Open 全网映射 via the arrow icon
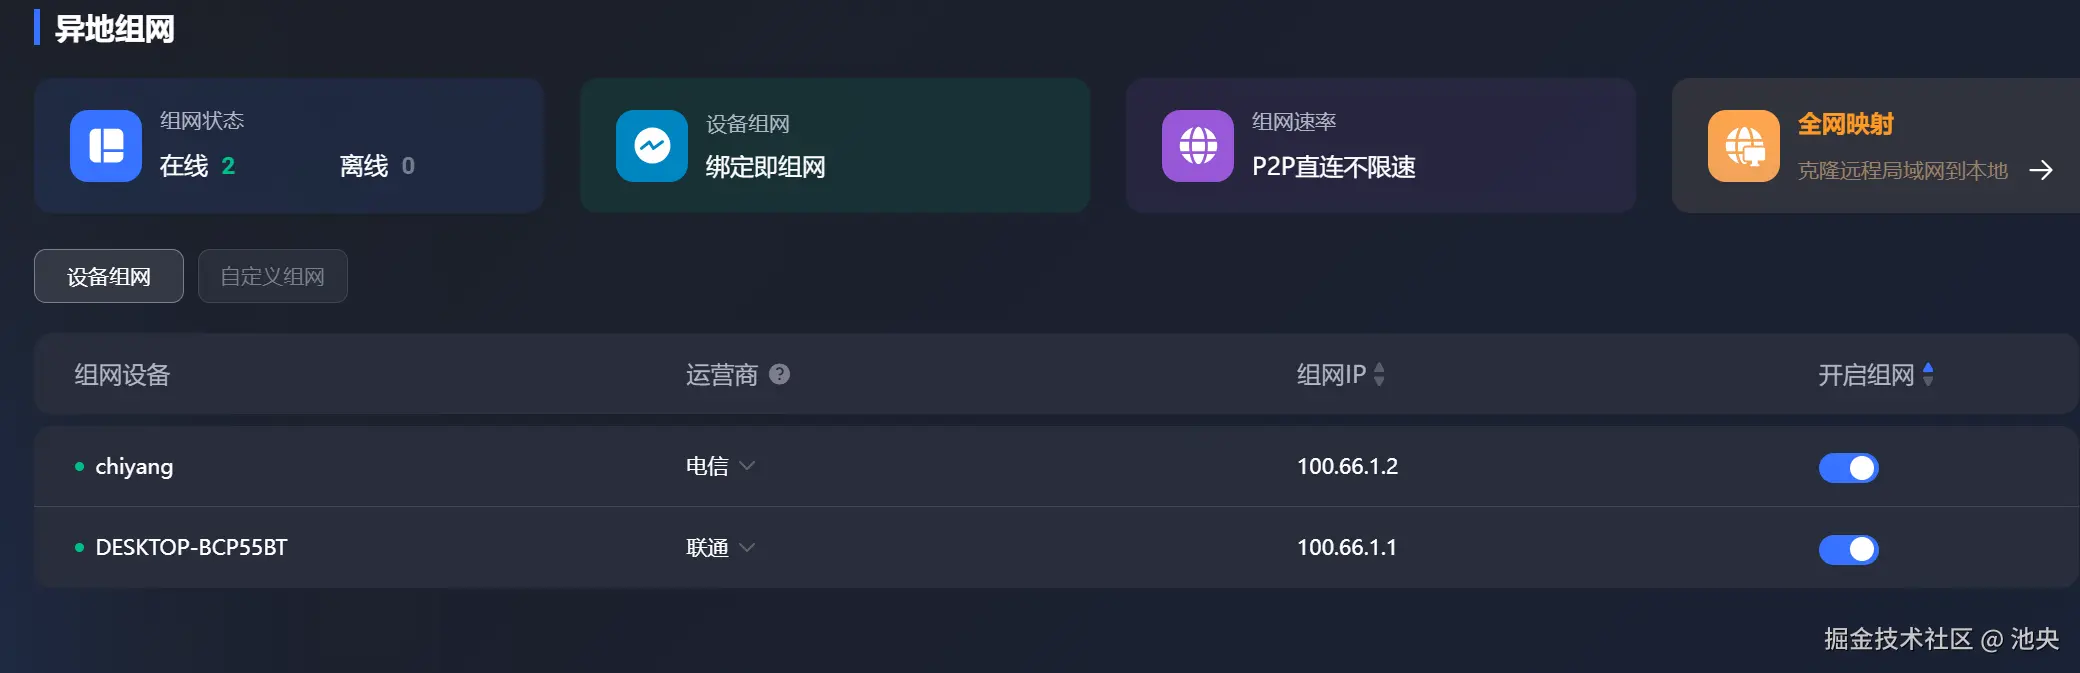 2042,170
